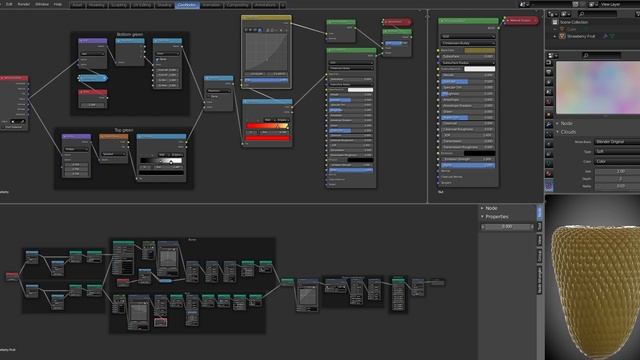
Task: Select the Top-green frame label
Action: click(x=124, y=130)
